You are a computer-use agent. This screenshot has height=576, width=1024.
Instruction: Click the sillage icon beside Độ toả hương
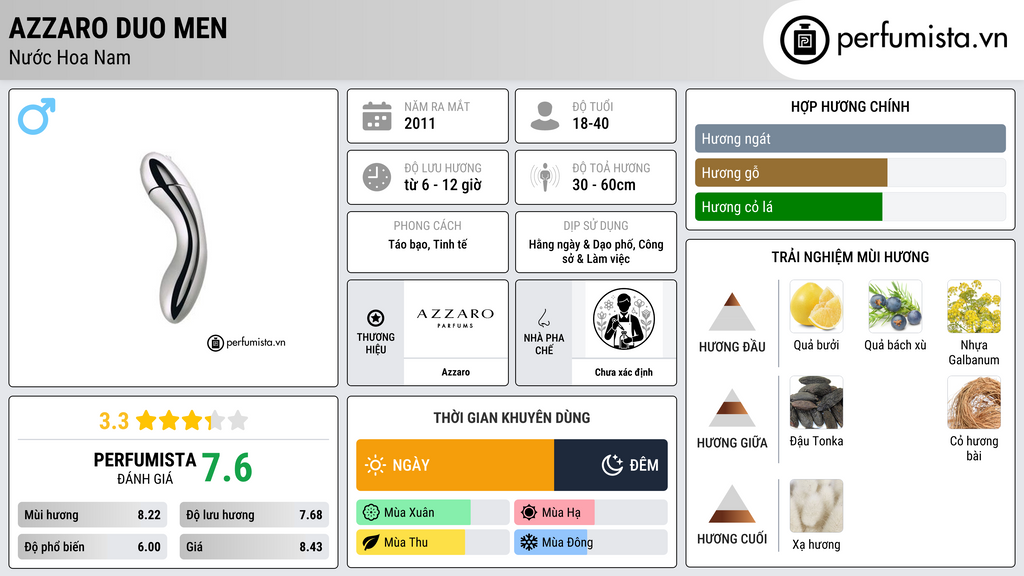tap(545, 177)
